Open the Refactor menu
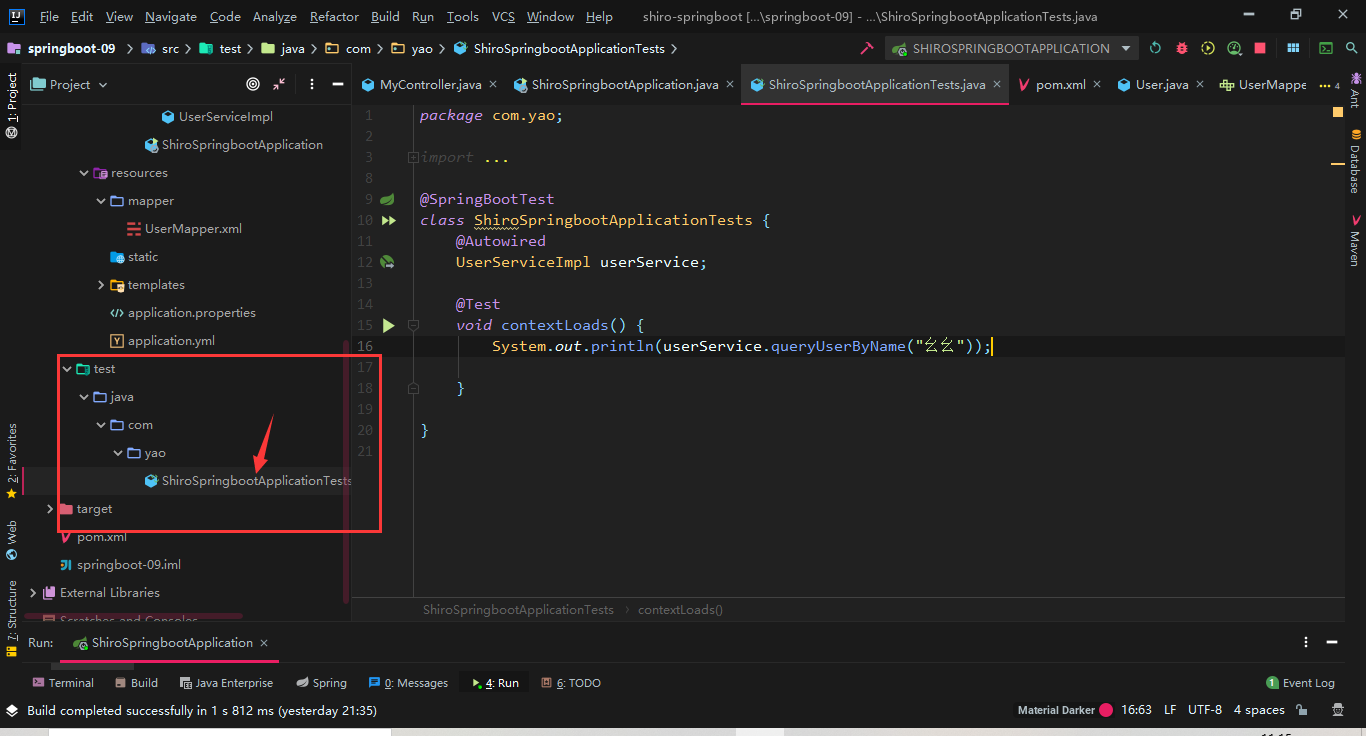Image resolution: width=1366 pixels, height=736 pixels. [334, 17]
